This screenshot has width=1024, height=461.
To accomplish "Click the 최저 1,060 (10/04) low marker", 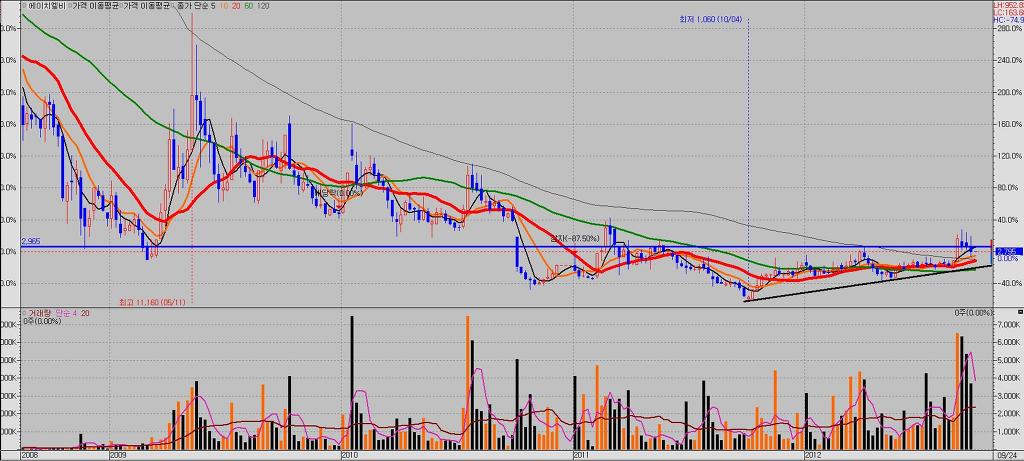I will pos(710,20).
